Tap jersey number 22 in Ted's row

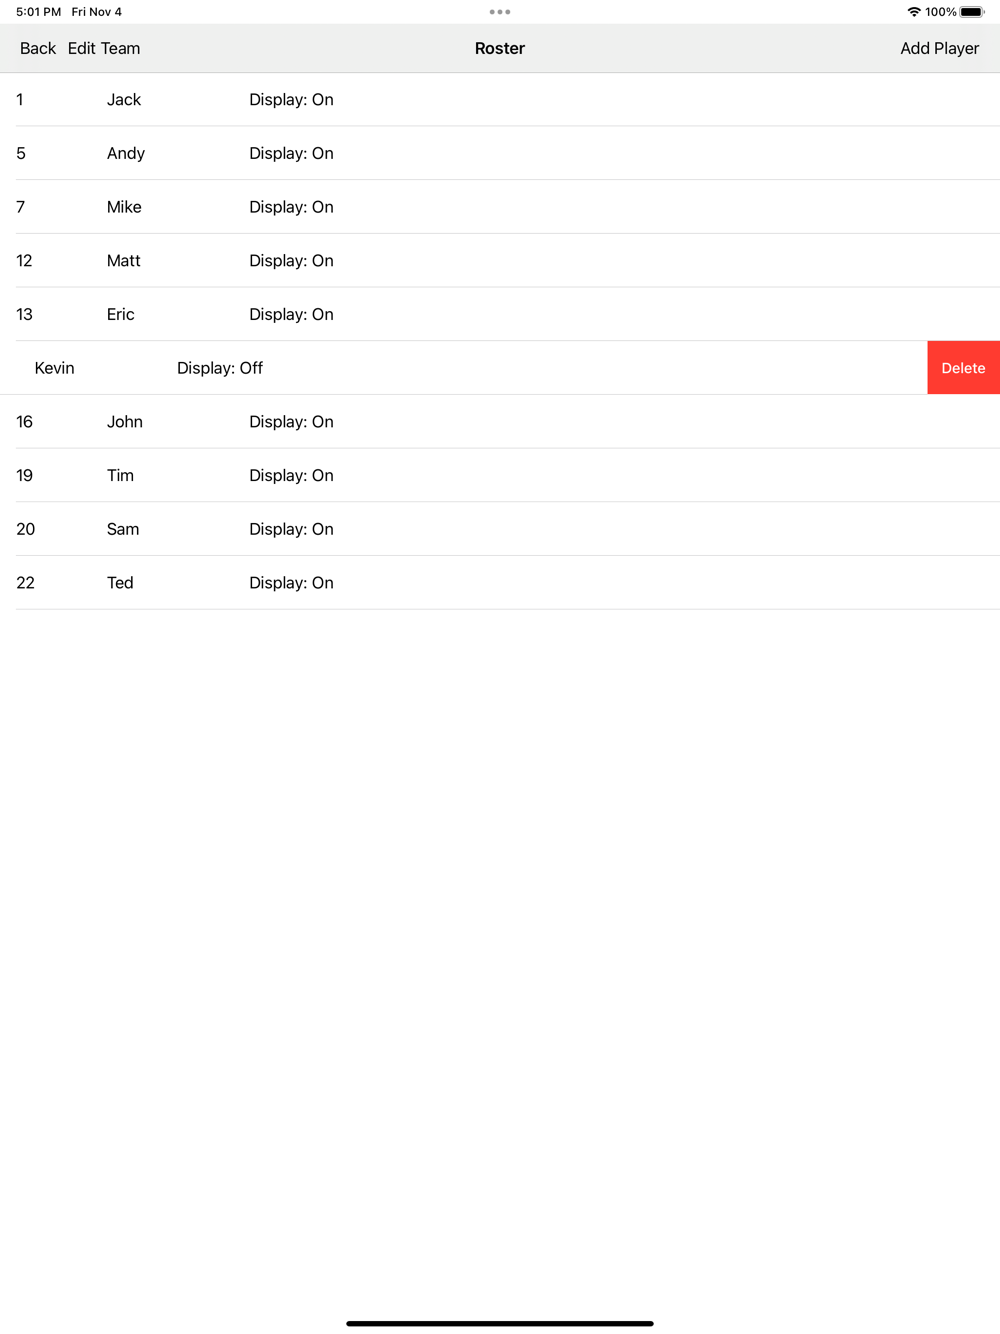pos(25,583)
